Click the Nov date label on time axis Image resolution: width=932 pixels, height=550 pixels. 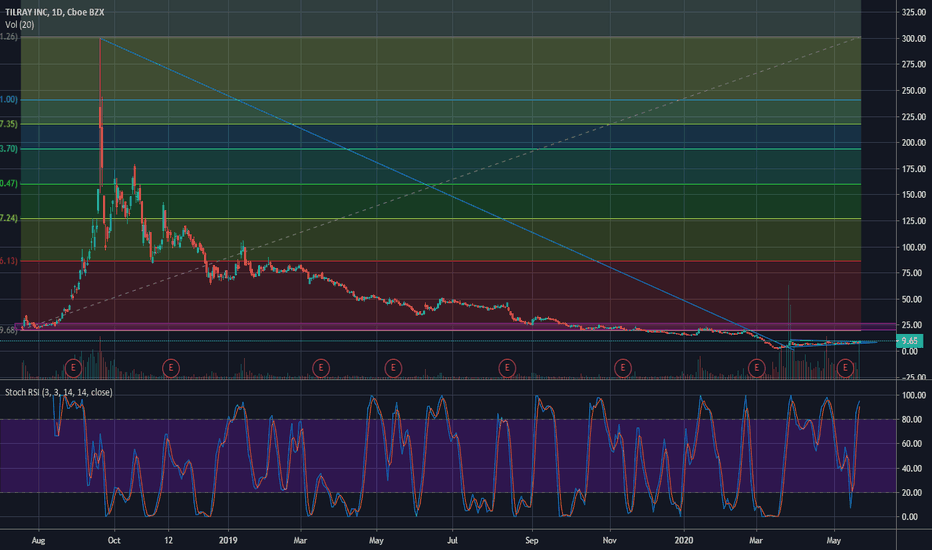(610, 540)
